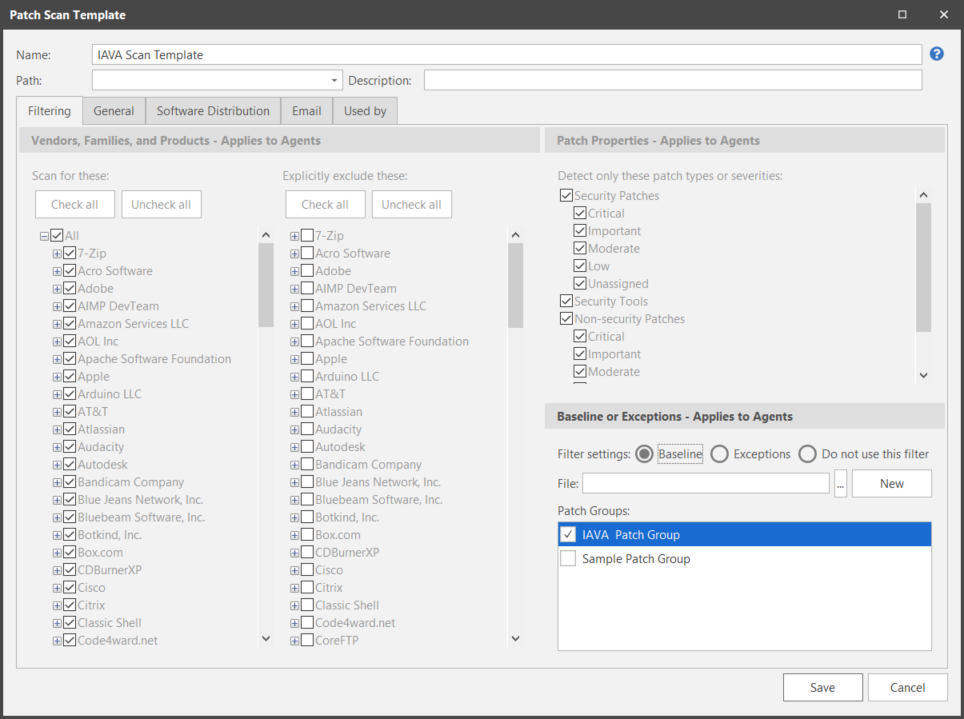Click New to create a baseline file

(x=891, y=483)
